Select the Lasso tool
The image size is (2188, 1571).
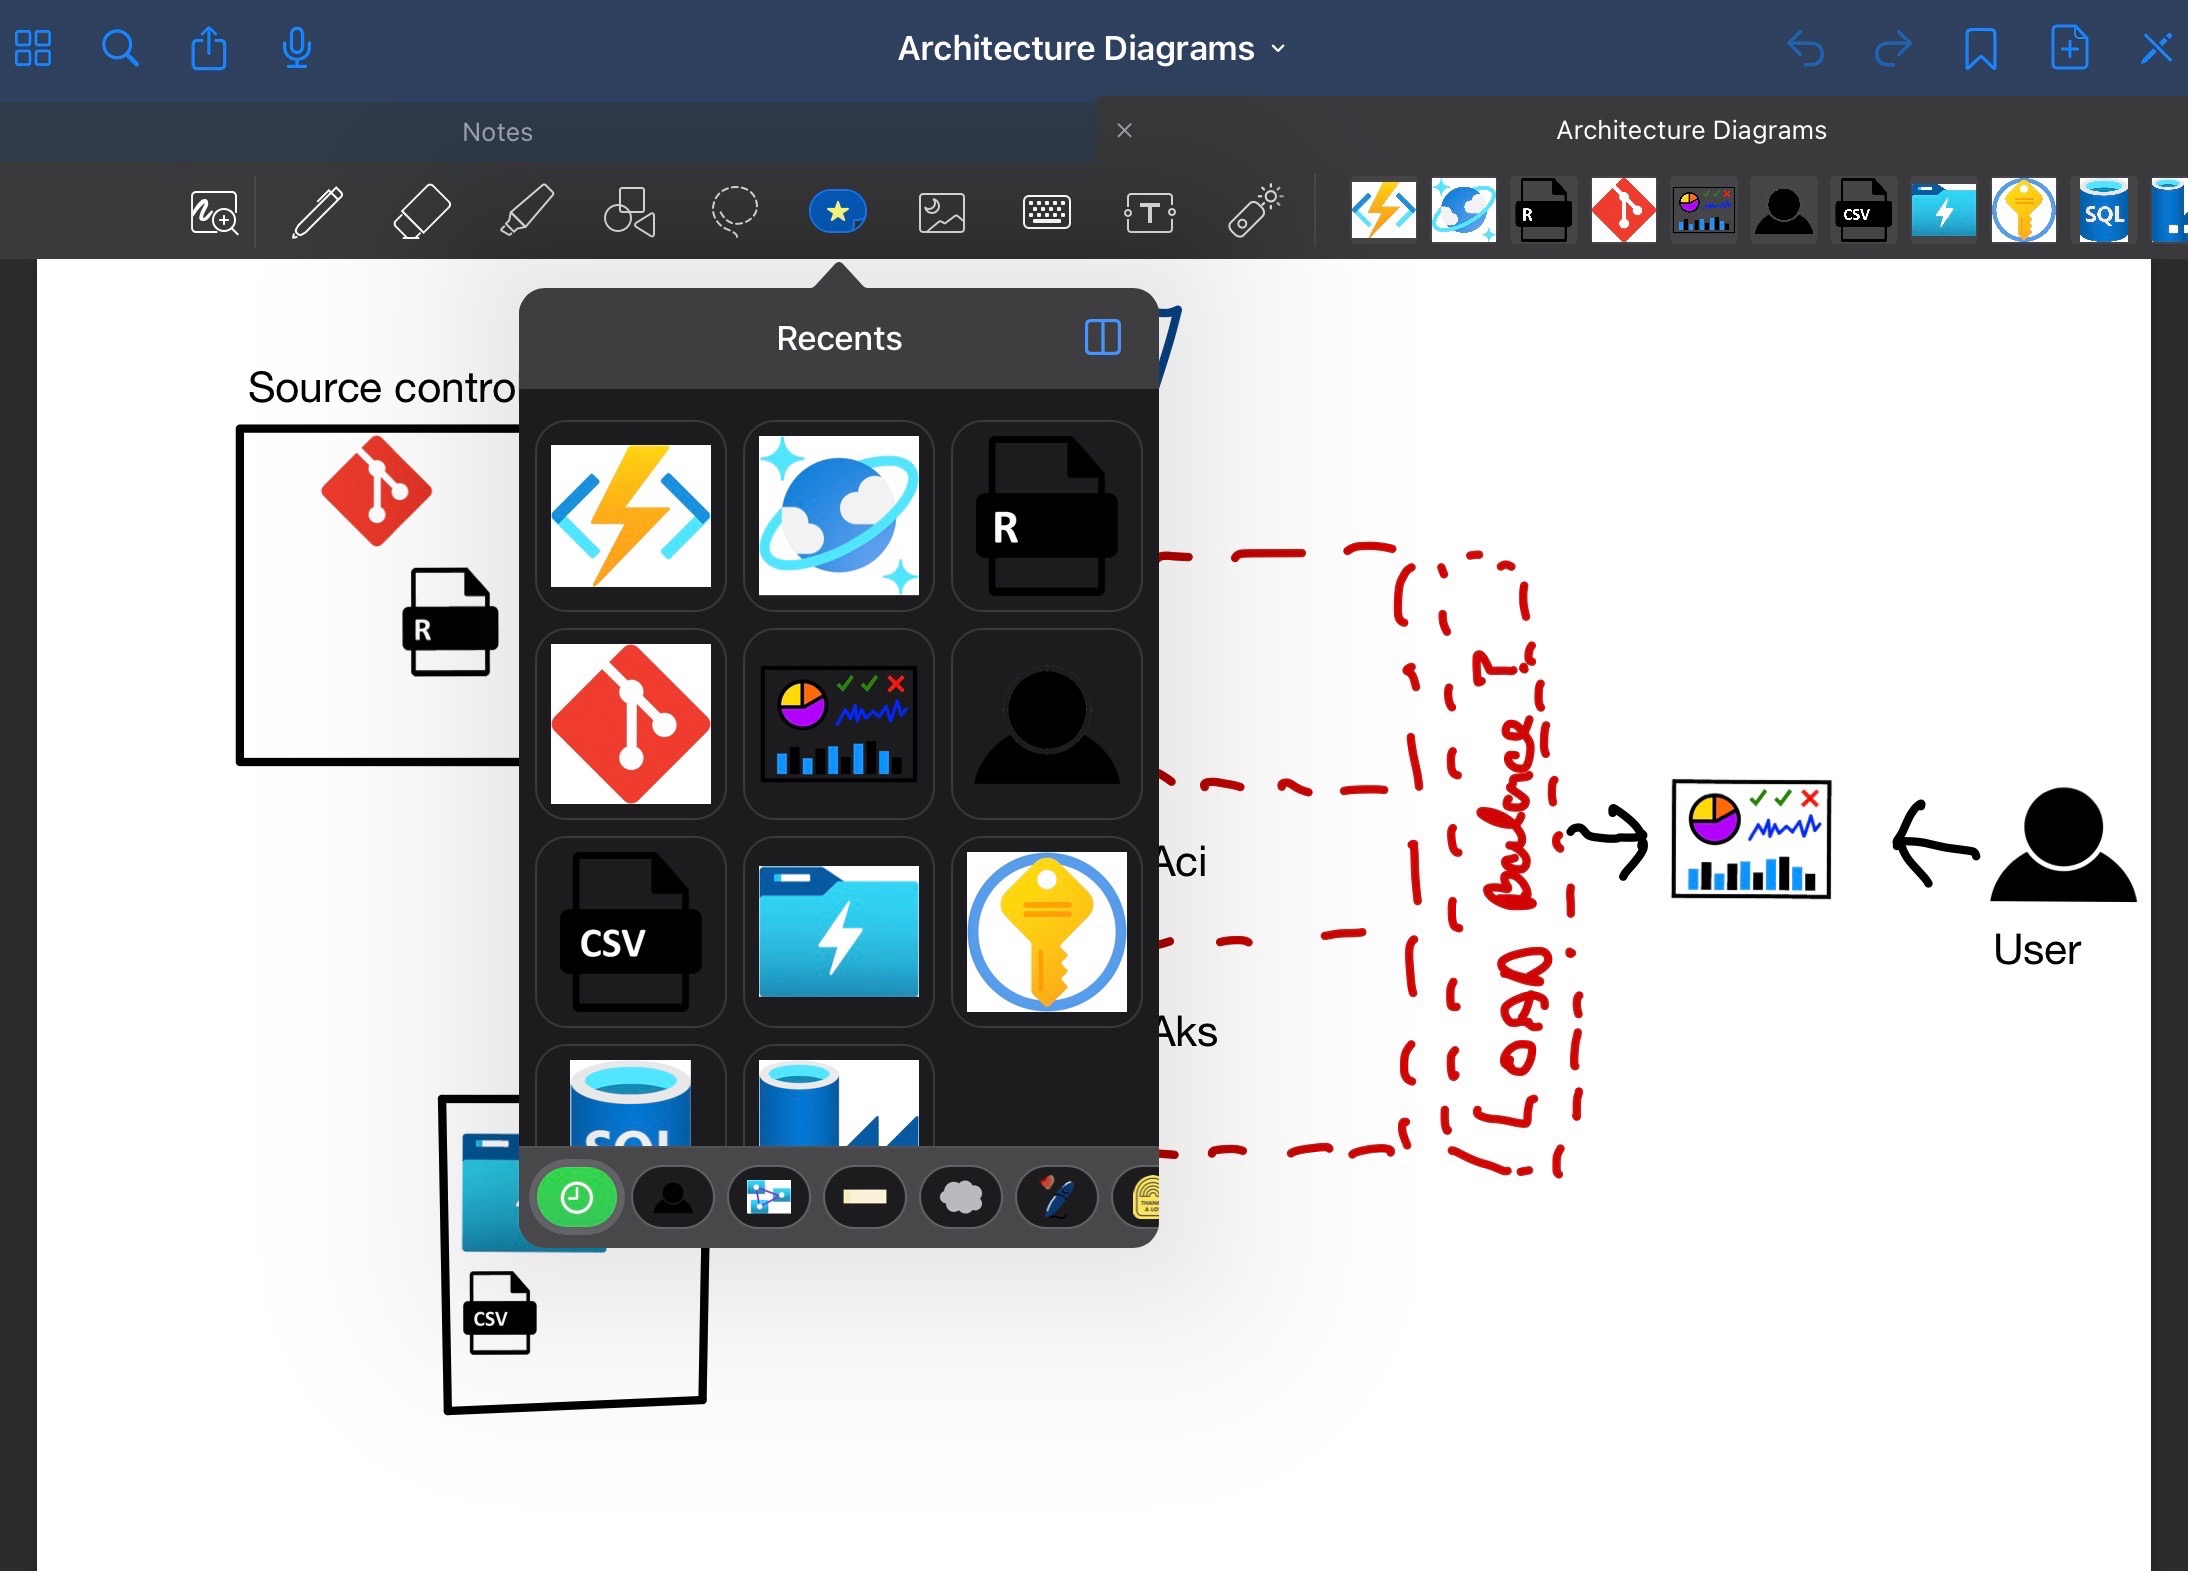734,212
